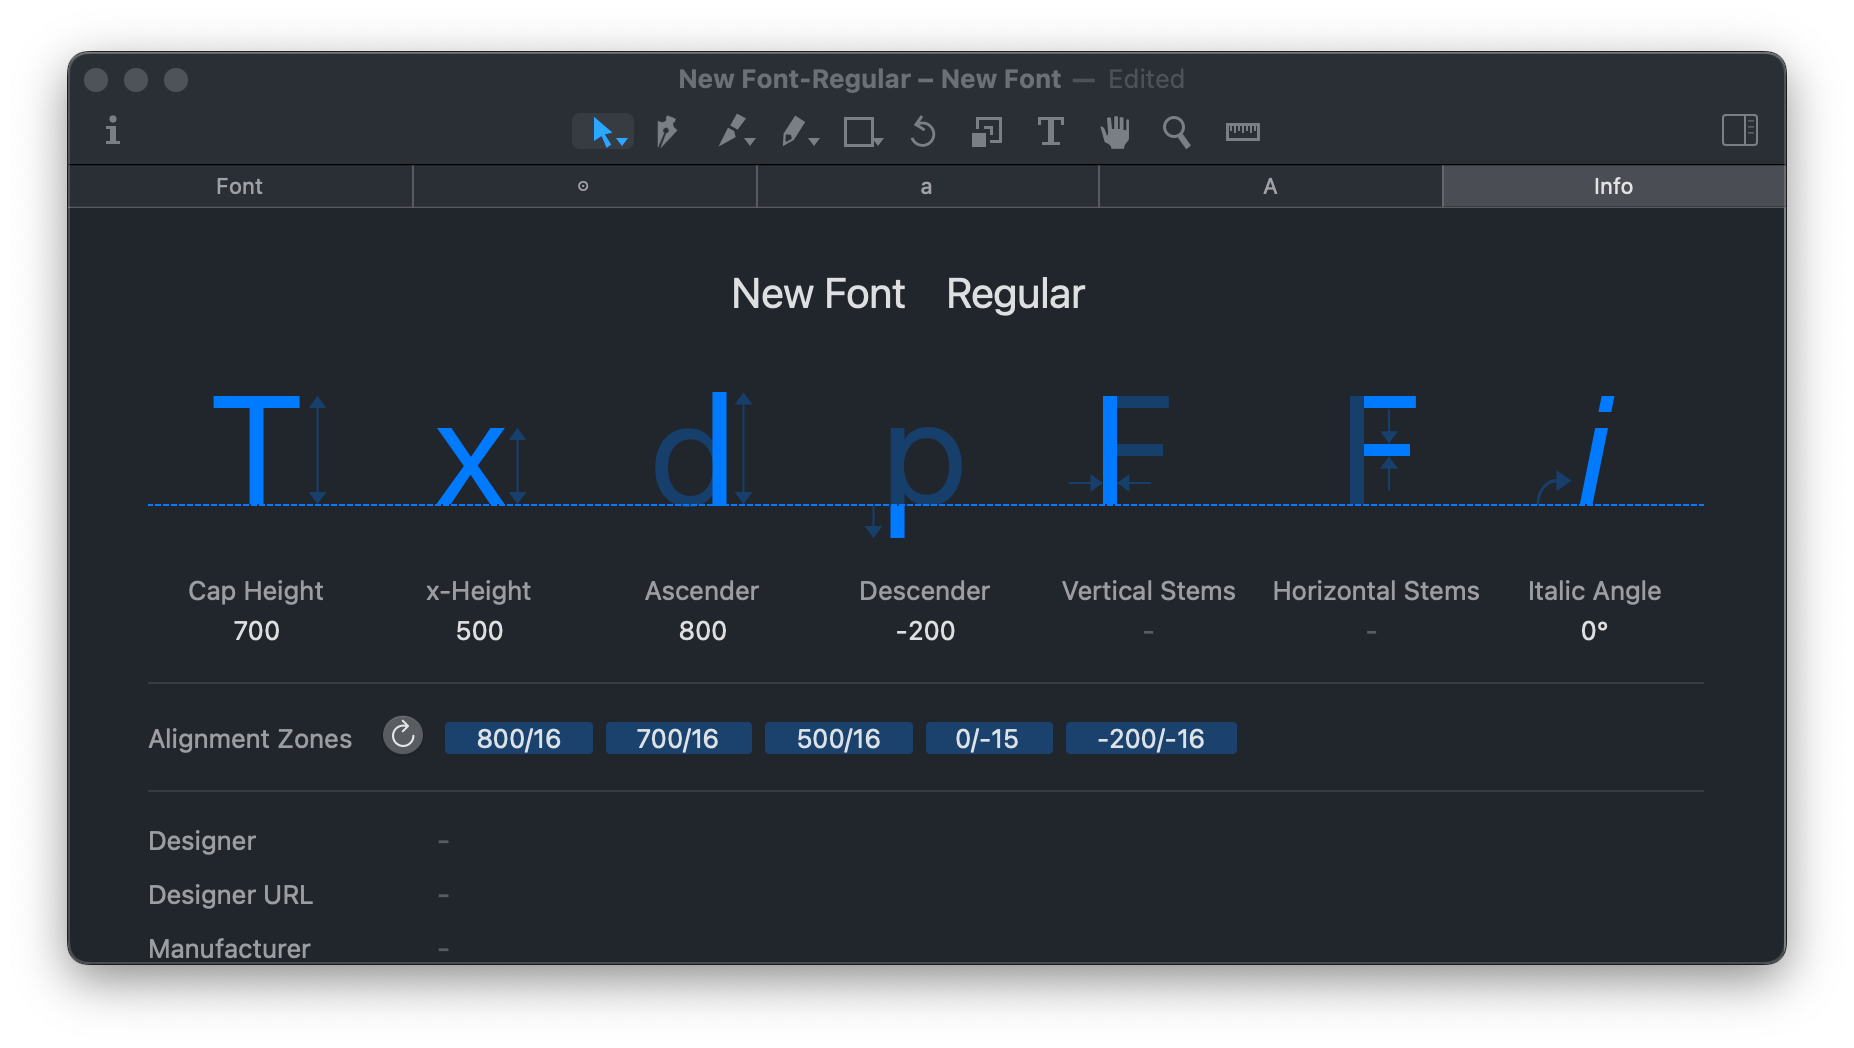1854x1048 pixels.
Task: Switch to the lowercase a tab
Action: click(927, 186)
